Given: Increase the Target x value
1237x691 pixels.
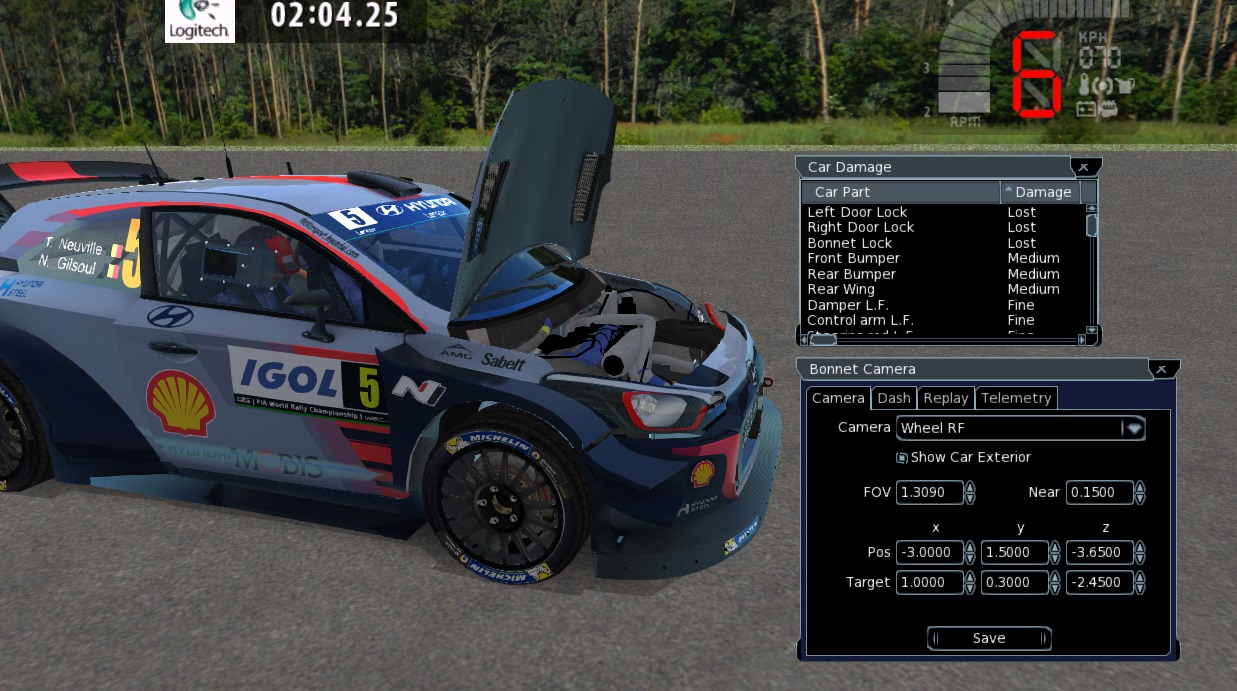Looking at the screenshot, I should (970, 577).
